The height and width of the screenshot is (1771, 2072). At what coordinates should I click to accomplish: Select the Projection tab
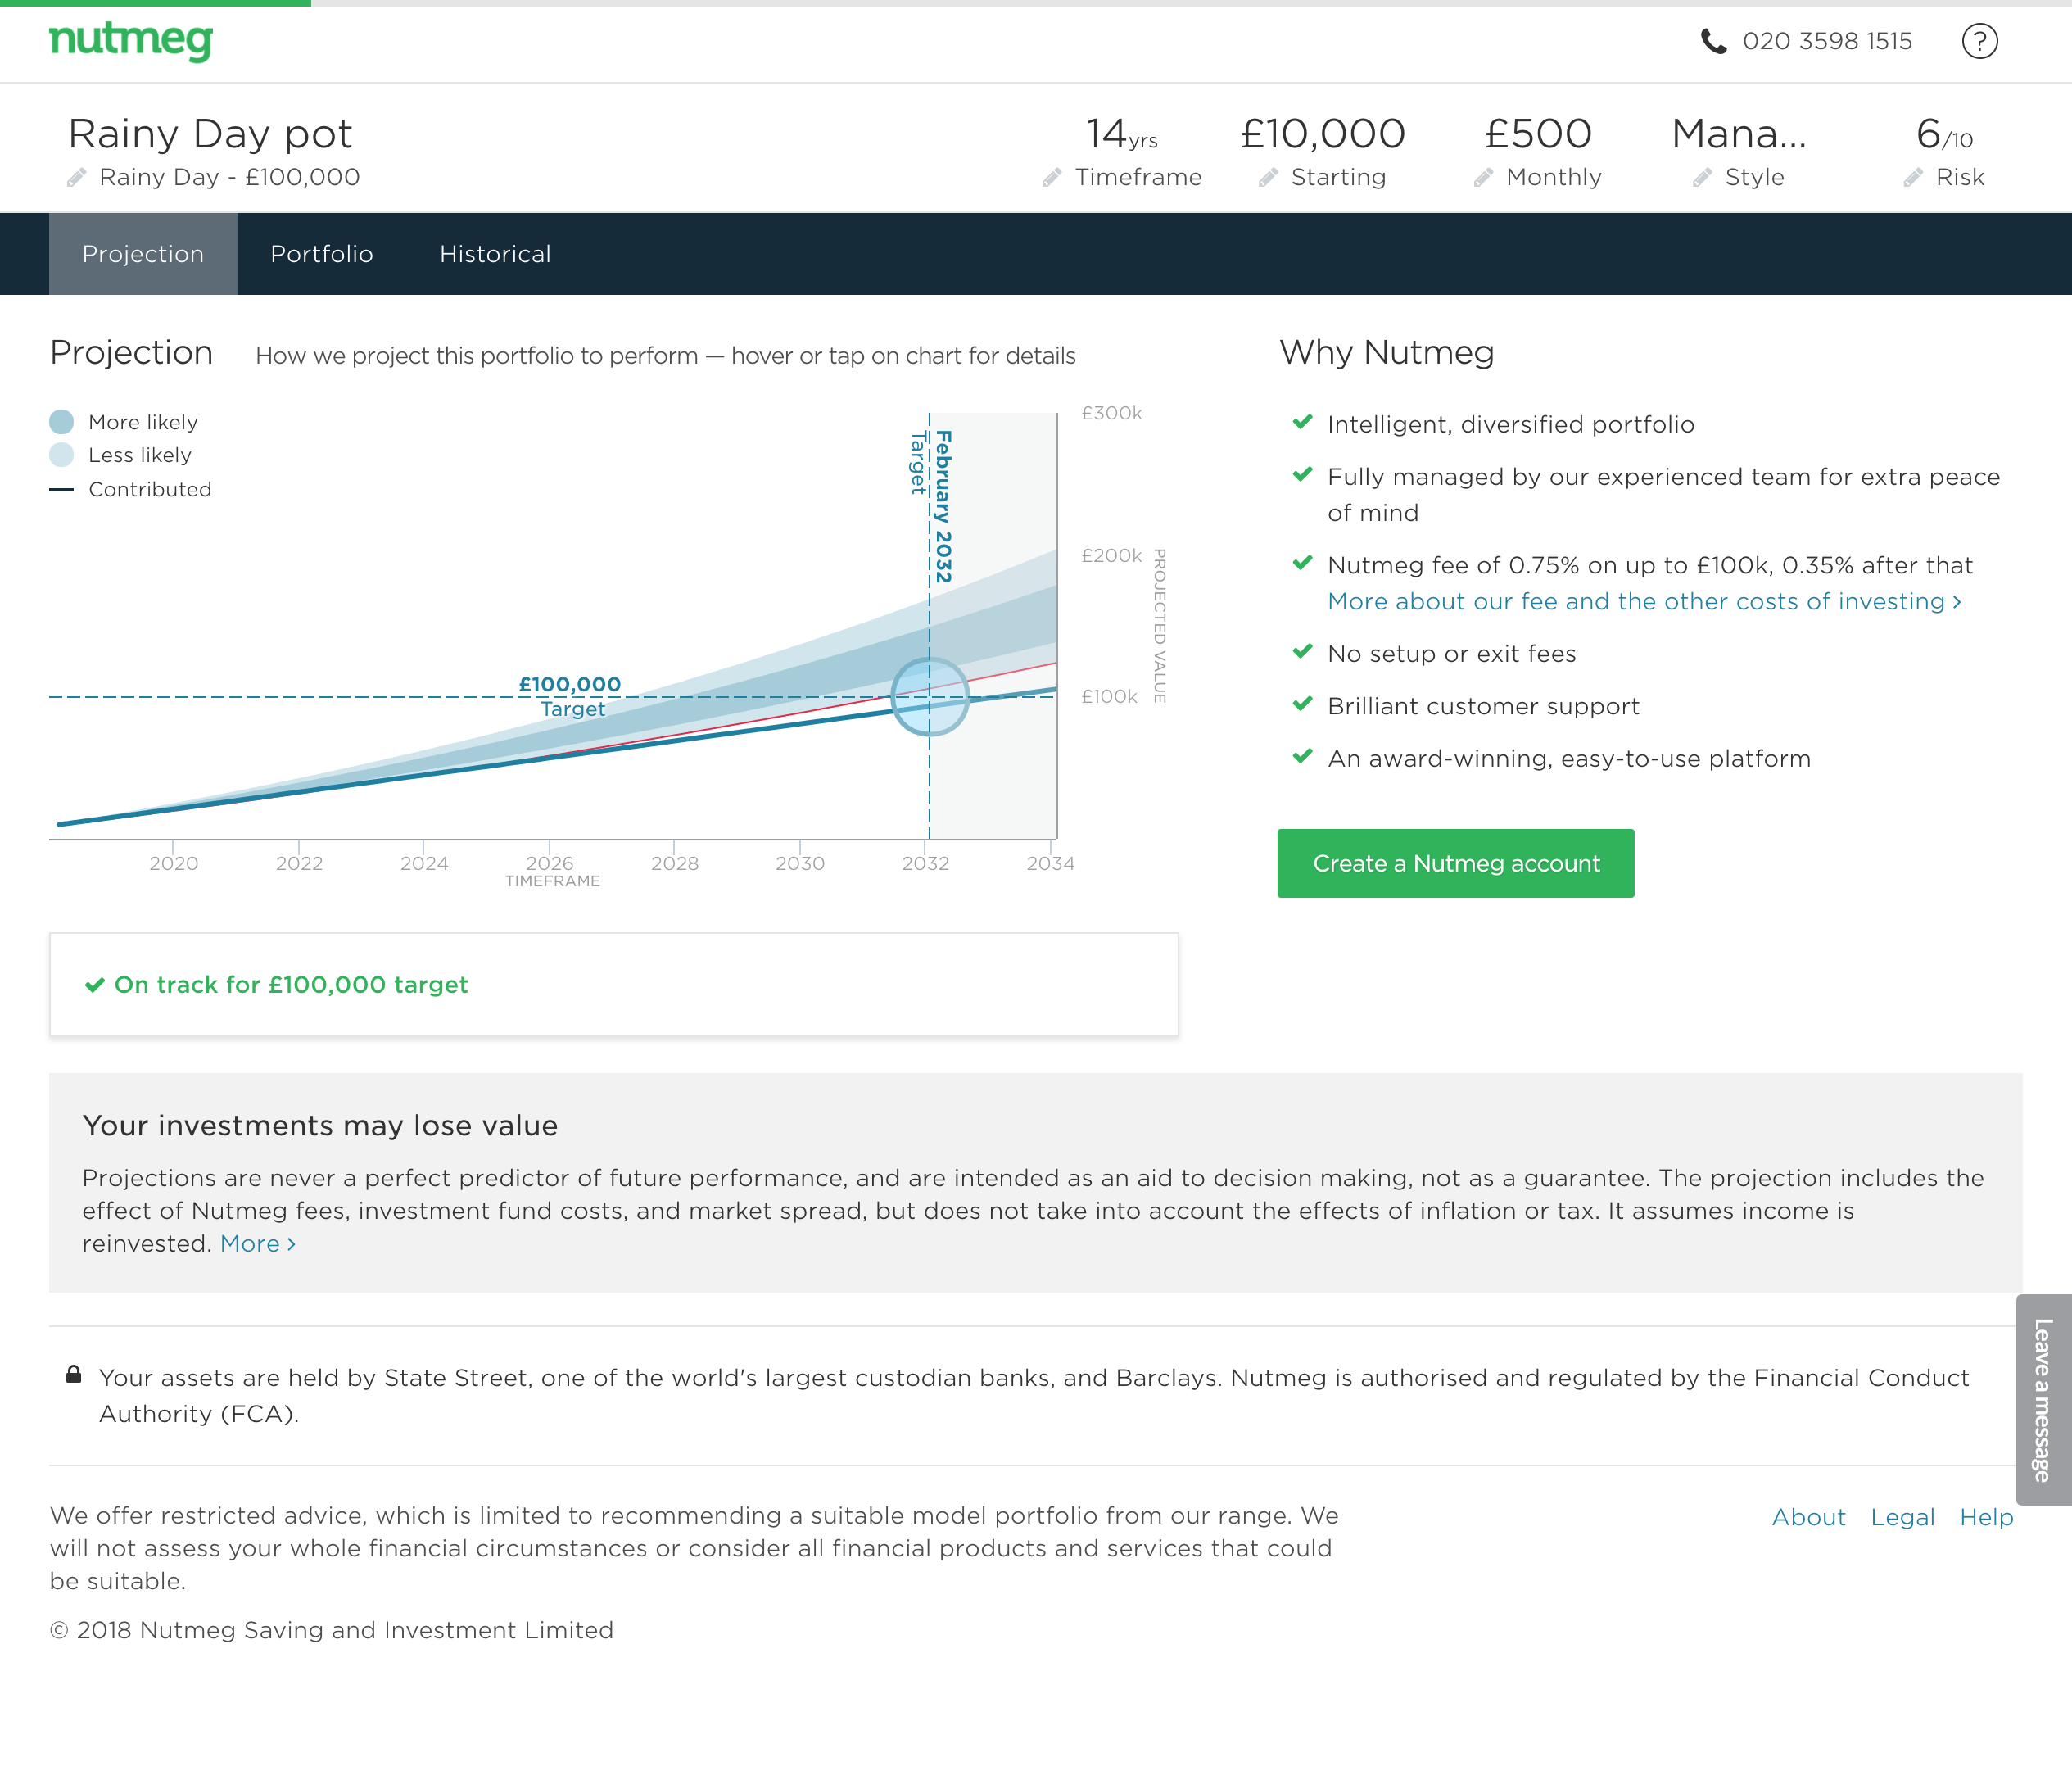(x=143, y=254)
